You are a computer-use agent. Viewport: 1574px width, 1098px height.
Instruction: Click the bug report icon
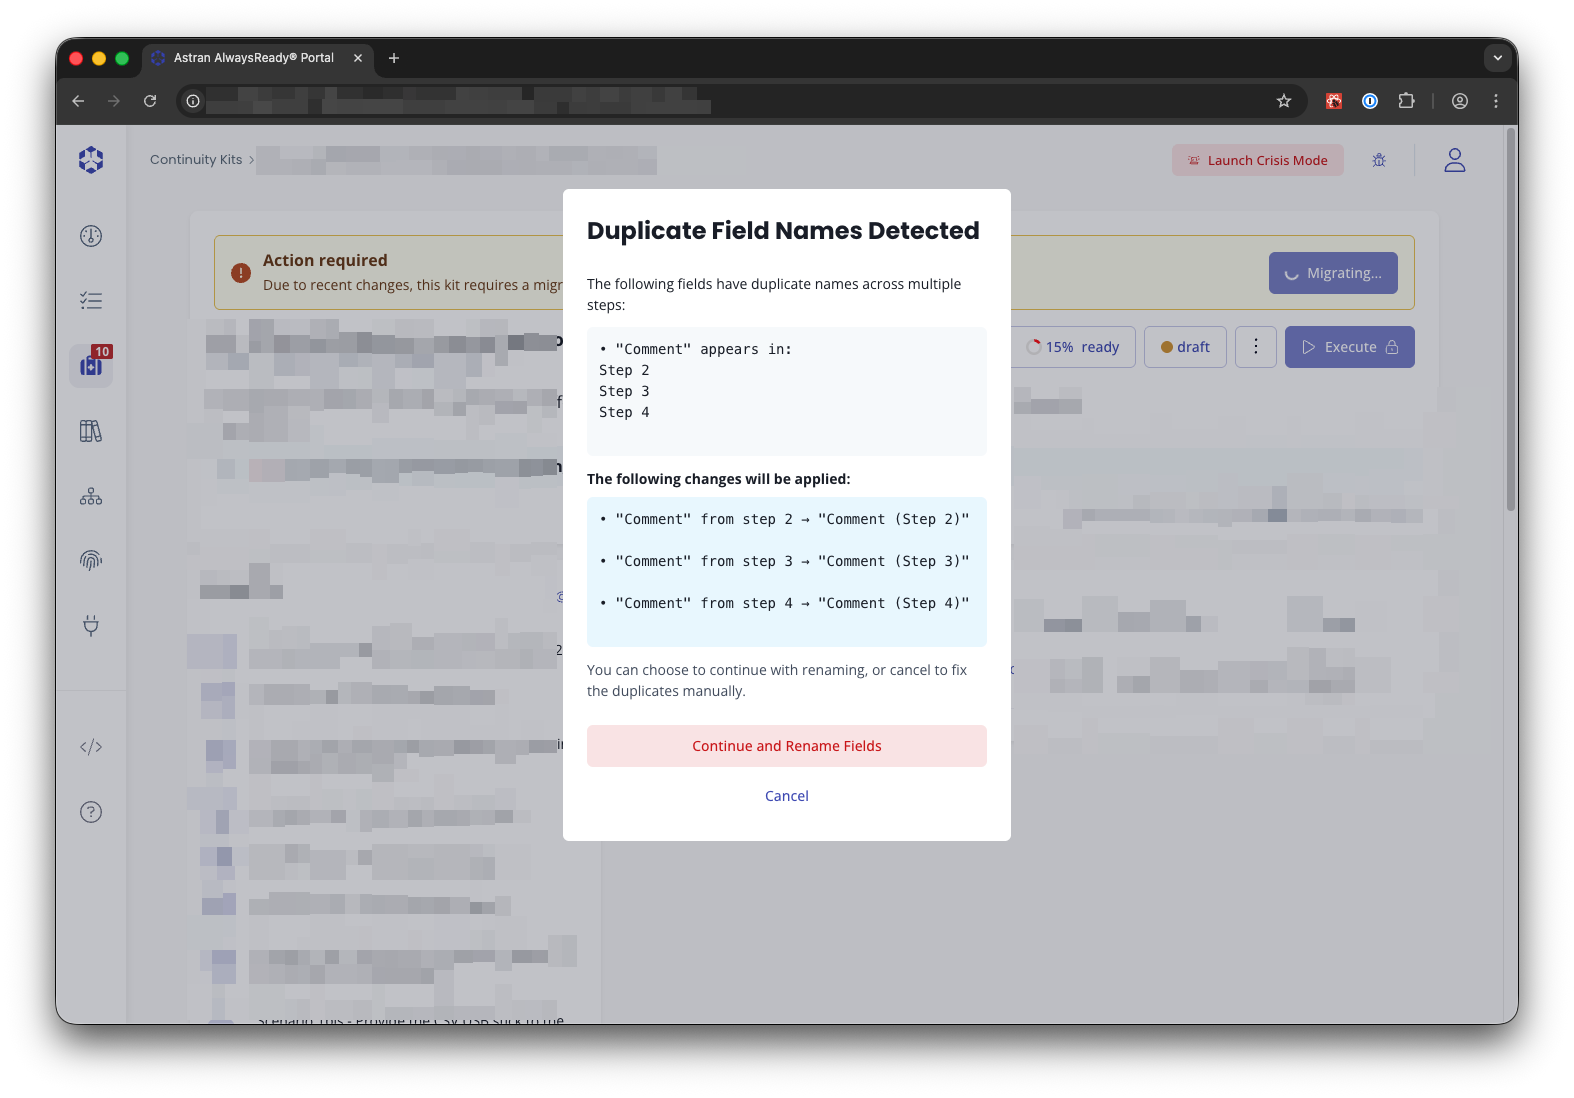point(1379,160)
